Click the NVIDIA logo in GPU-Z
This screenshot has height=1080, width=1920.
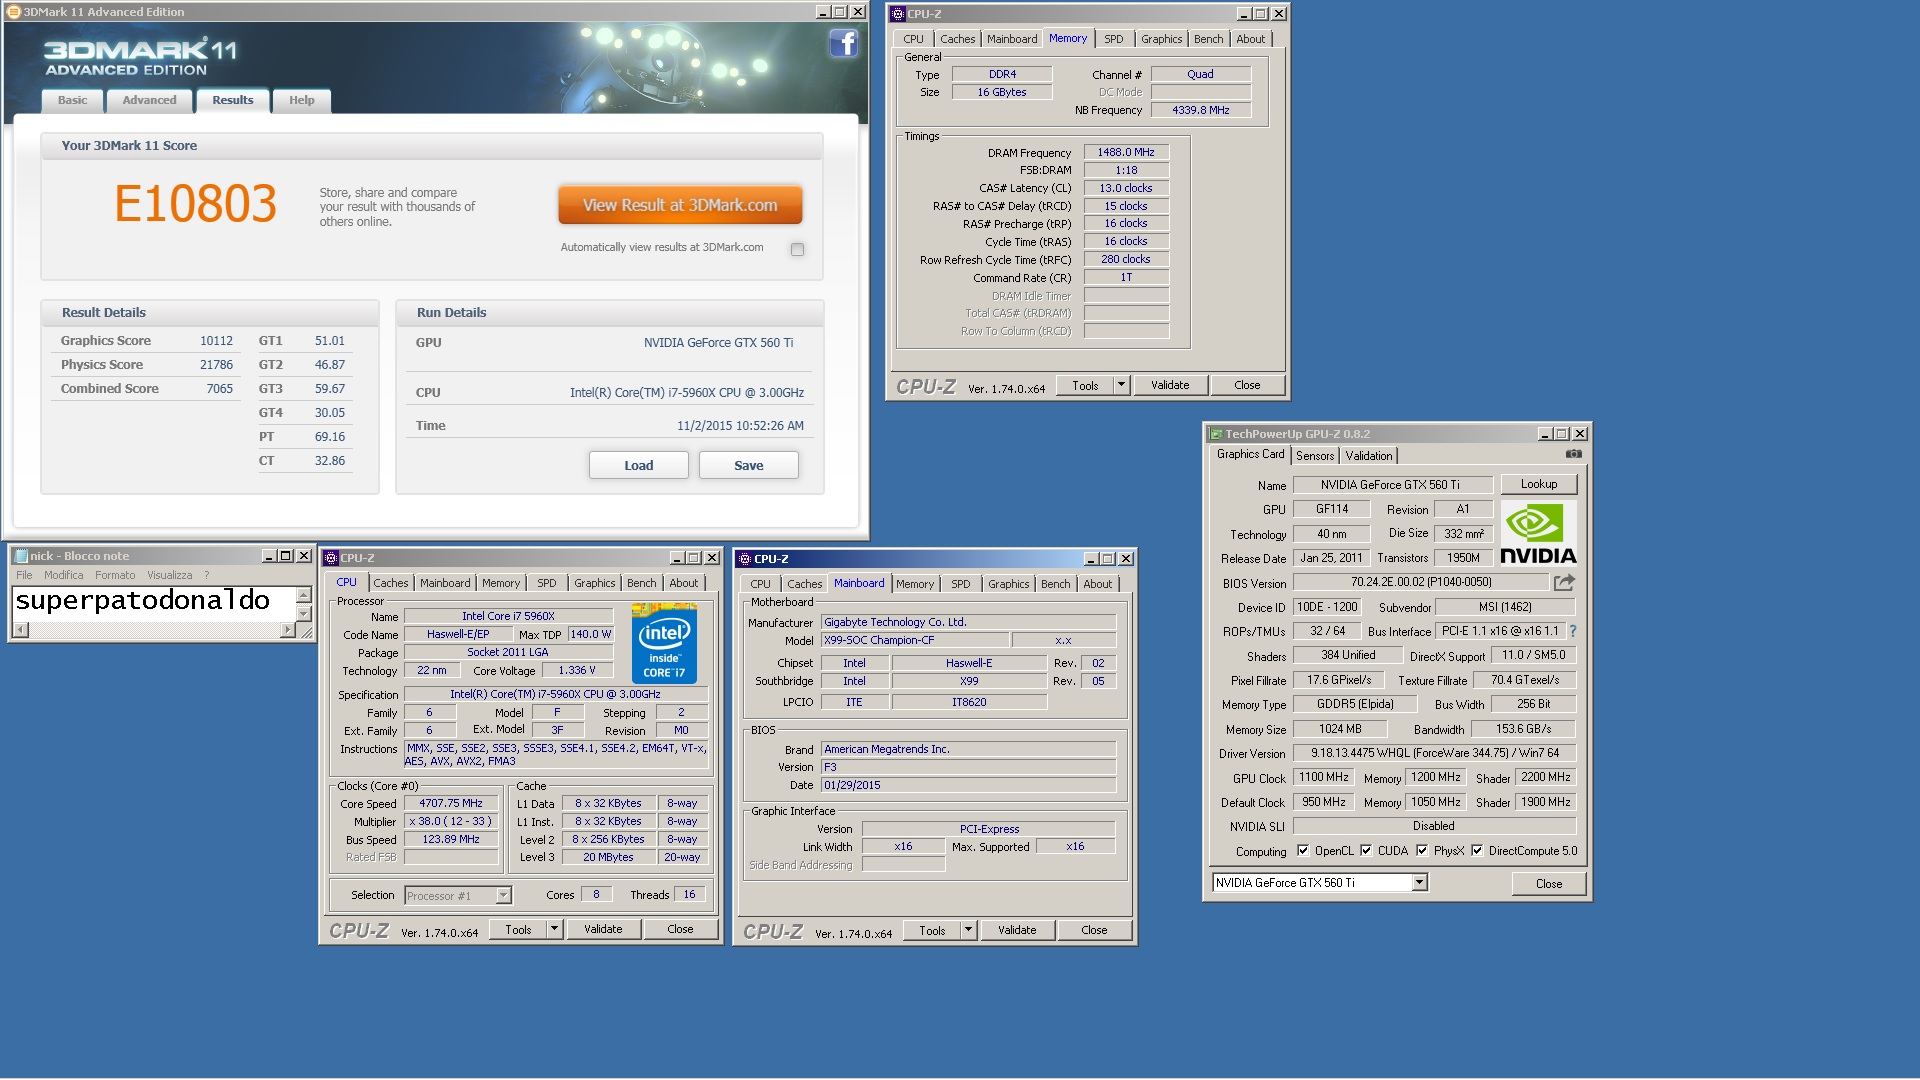click(1538, 533)
